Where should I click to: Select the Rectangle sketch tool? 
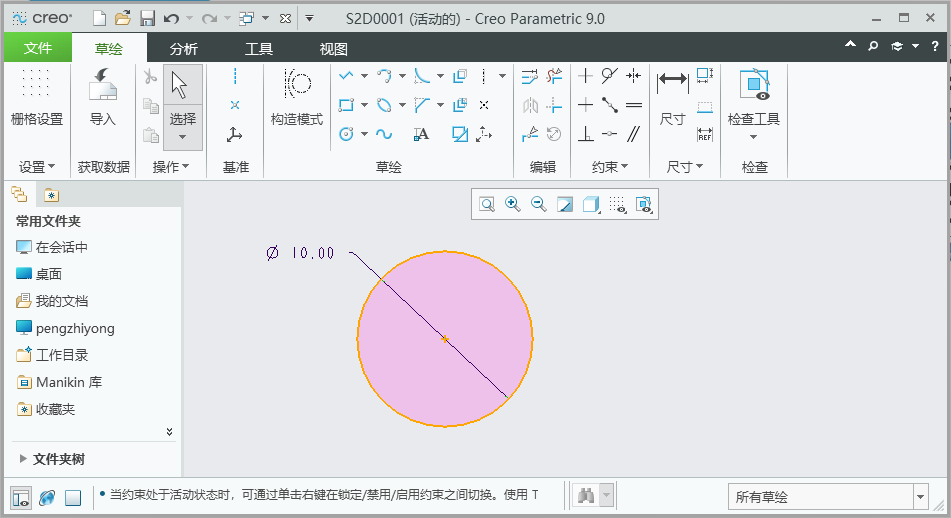point(346,105)
